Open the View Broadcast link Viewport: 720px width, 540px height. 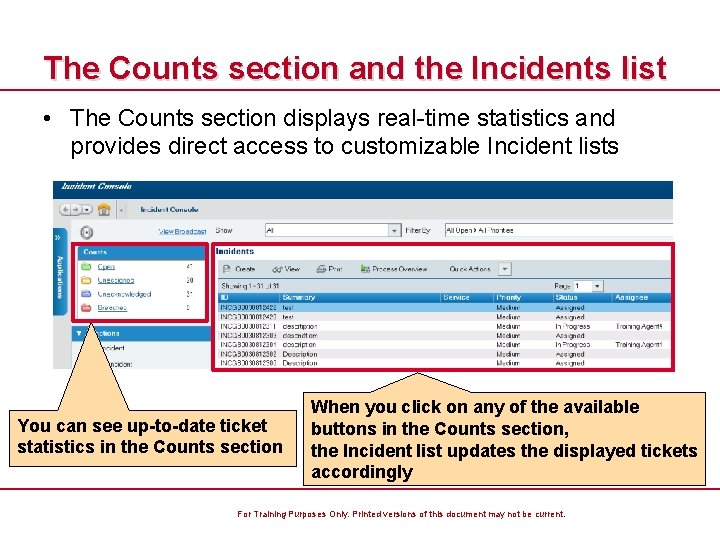coord(182,231)
